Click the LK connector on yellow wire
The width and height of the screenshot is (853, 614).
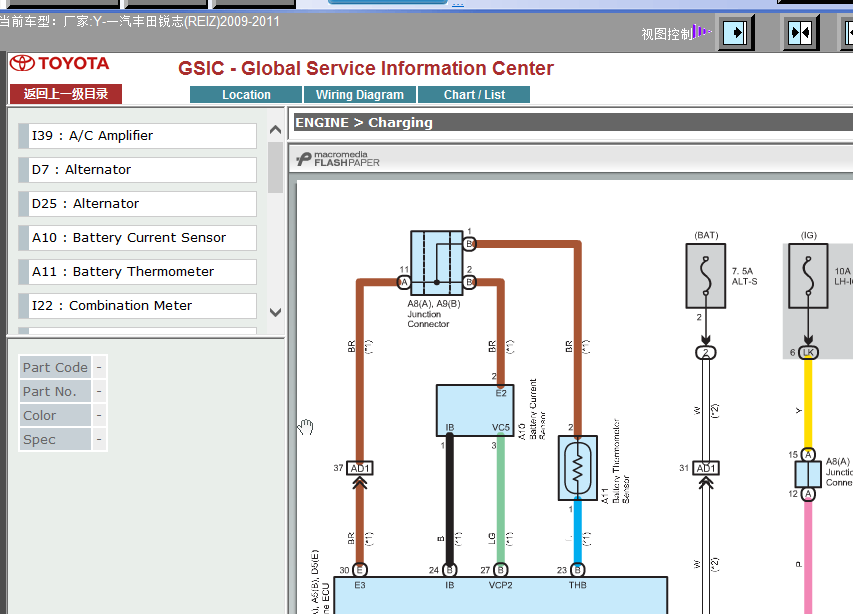808,352
